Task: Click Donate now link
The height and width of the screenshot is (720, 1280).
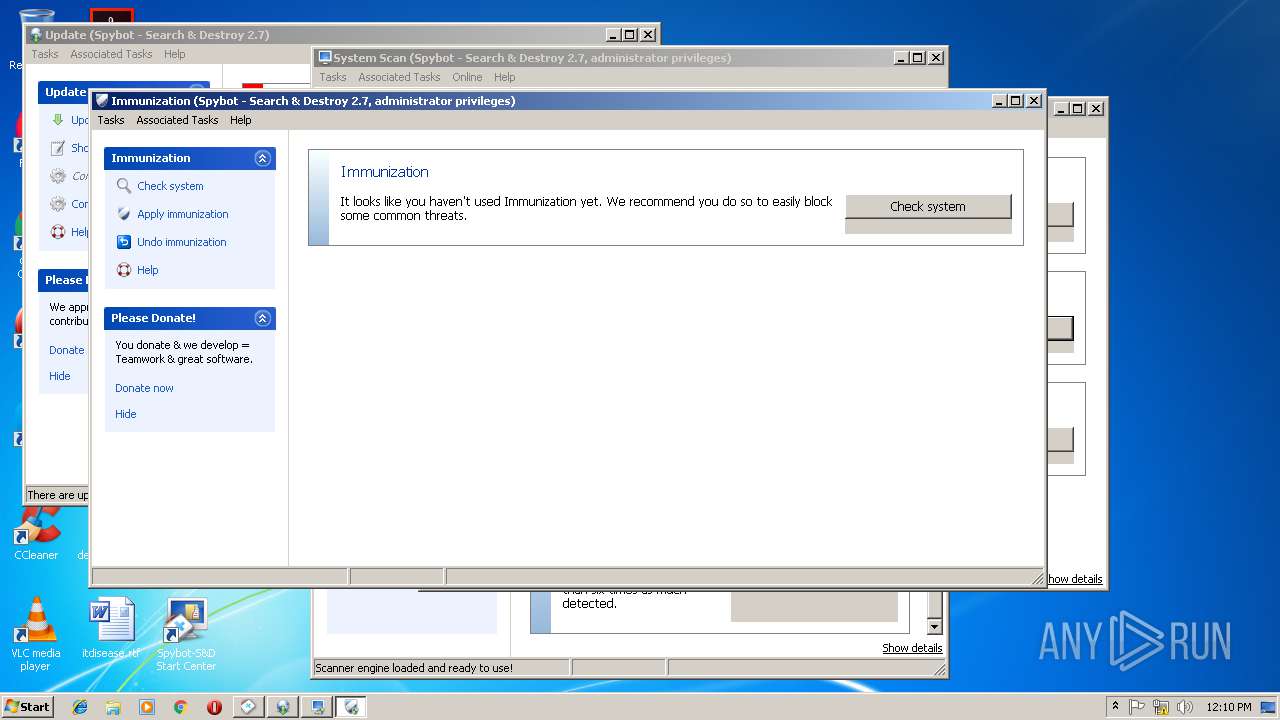Action: (x=144, y=388)
